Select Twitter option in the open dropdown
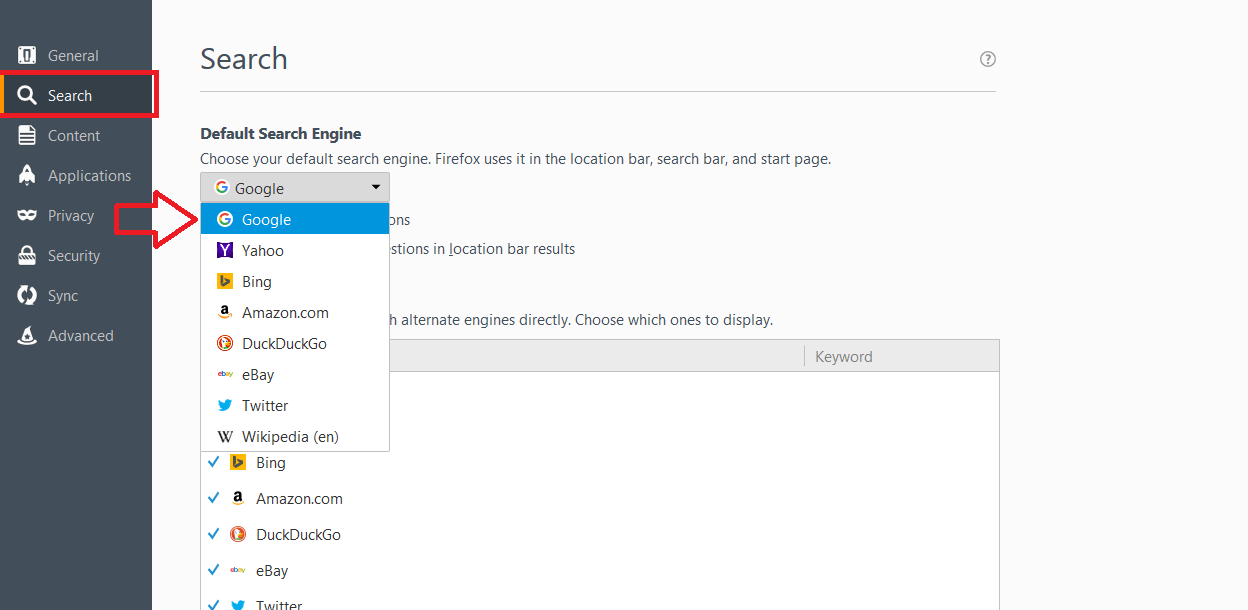 [x=265, y=406]
